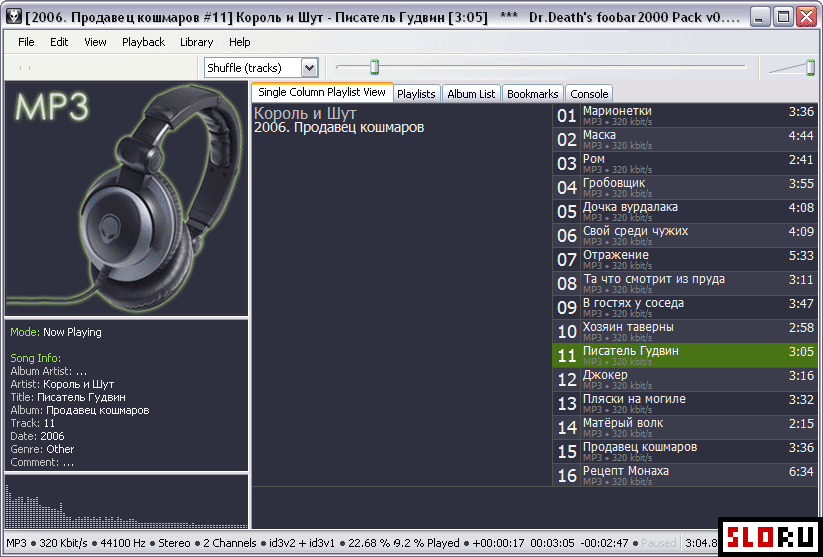823x557 pixels.
Task: Click the album line 2006. Продавец кошмаров
Action: click(x=339, y=128)
